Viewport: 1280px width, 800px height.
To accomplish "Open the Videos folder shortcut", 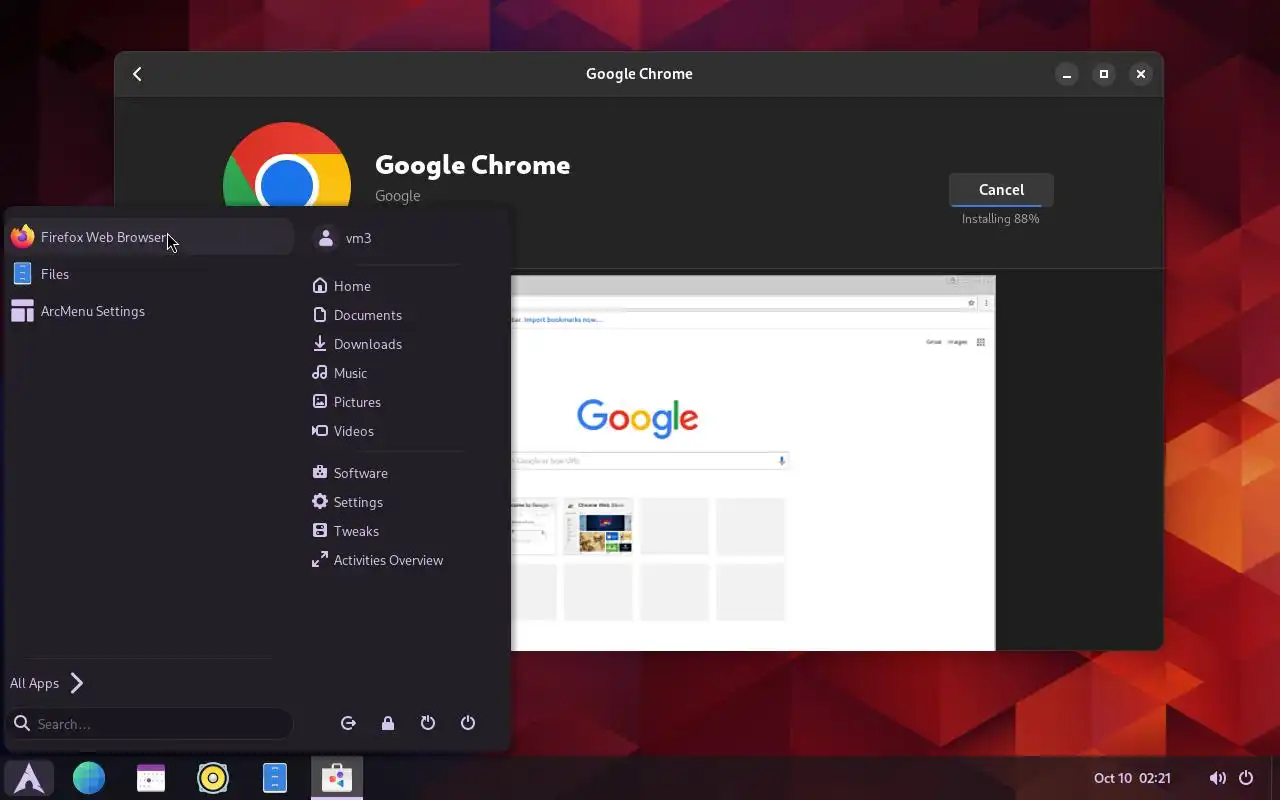I will click(x=343, y=431).
